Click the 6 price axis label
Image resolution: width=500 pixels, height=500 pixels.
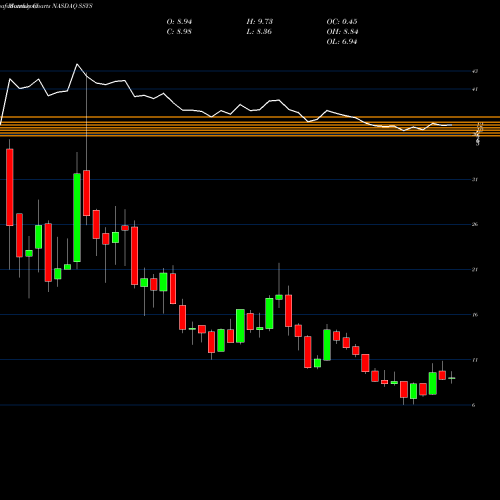tap(474, 405)
